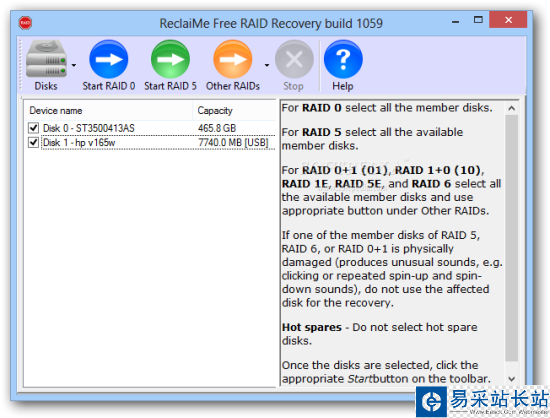The height and width of the screenshot is (418, 550).
Task: Click the orange Other RAIDs button
Action: tap(233, 66)
